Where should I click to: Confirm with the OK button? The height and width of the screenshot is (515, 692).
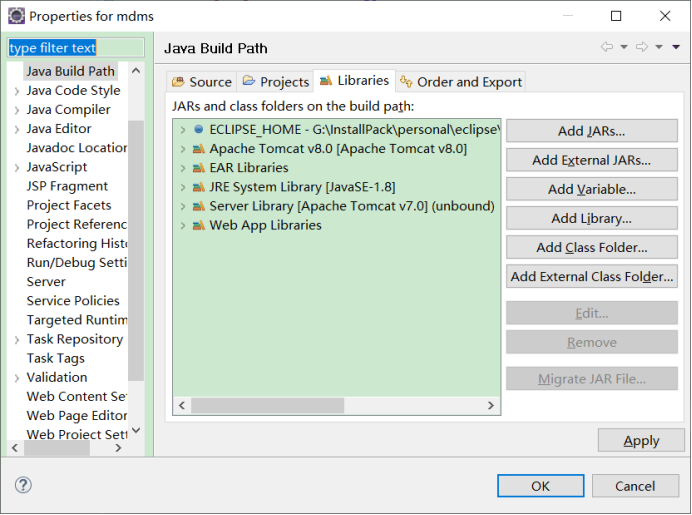click(x=541, y=486)
